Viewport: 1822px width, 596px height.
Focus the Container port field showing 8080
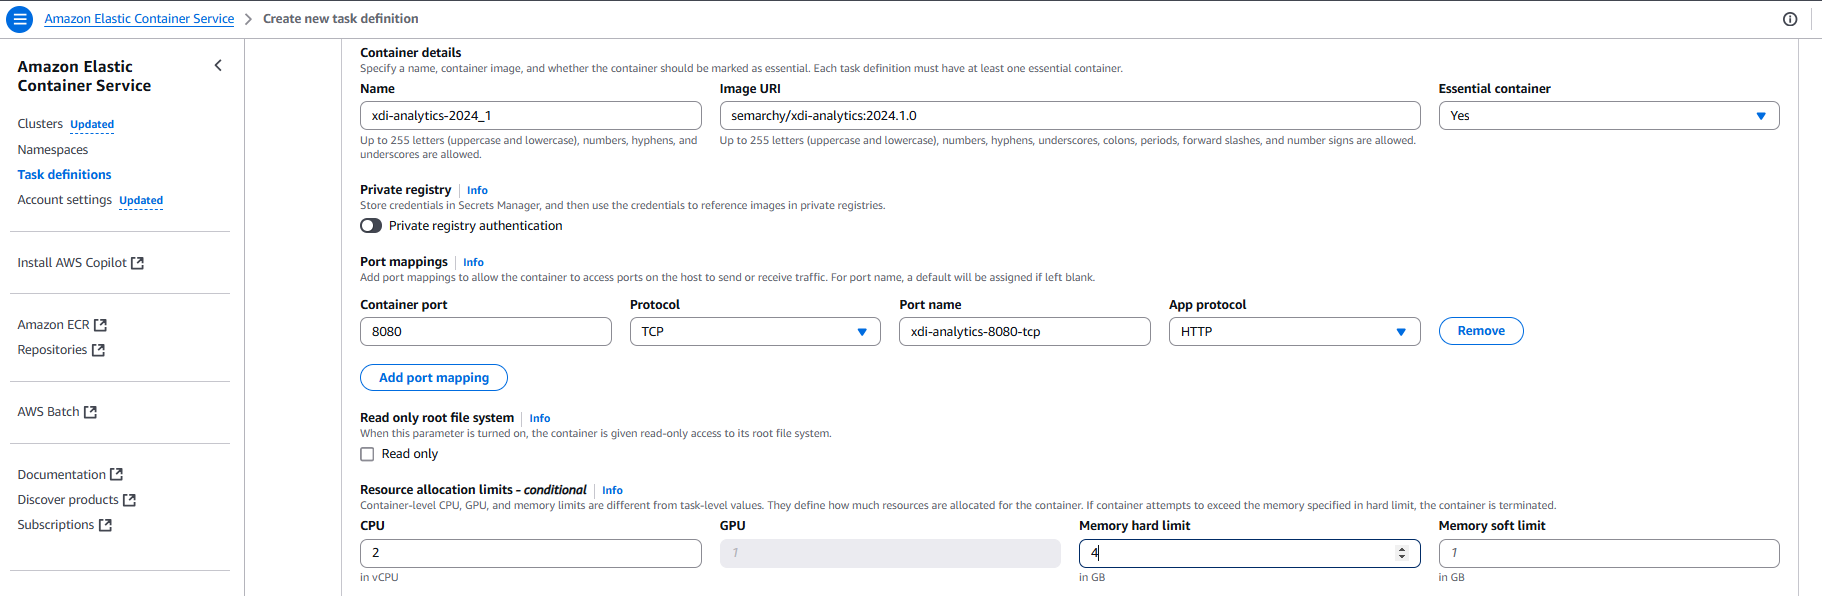pyautogui.click(x=485, y=332)
